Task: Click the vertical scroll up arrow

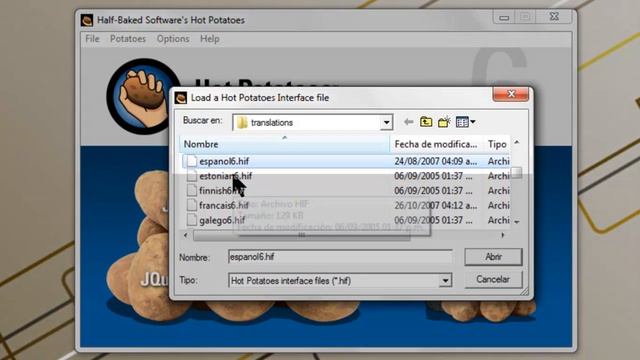Action: 517,142
